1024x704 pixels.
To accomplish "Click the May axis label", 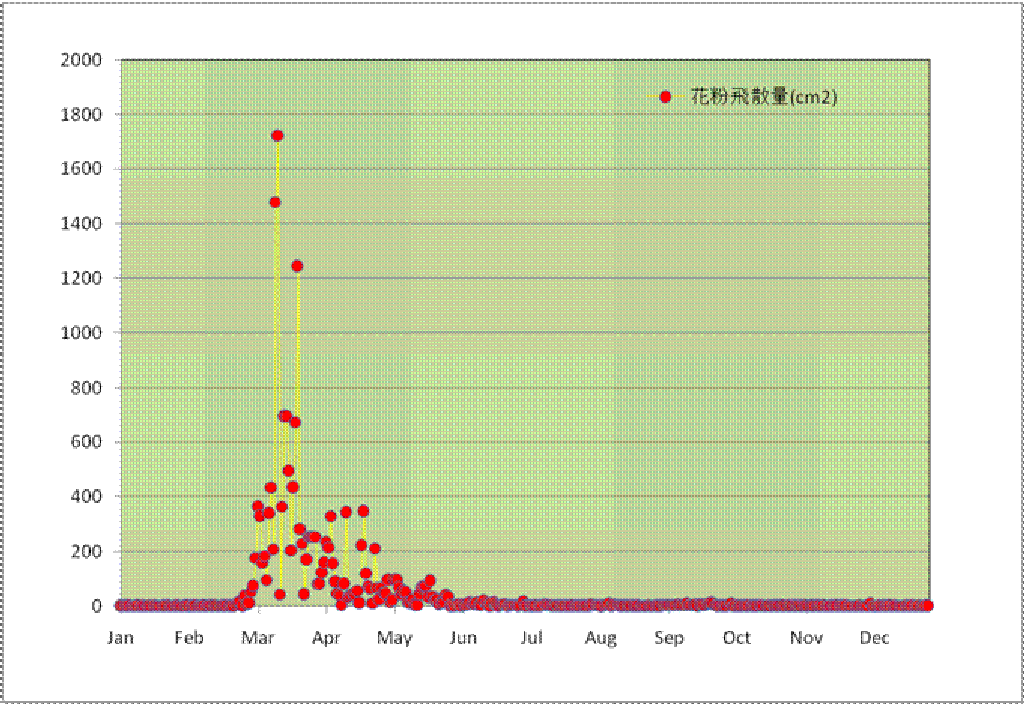I will (x=395, y=637).
